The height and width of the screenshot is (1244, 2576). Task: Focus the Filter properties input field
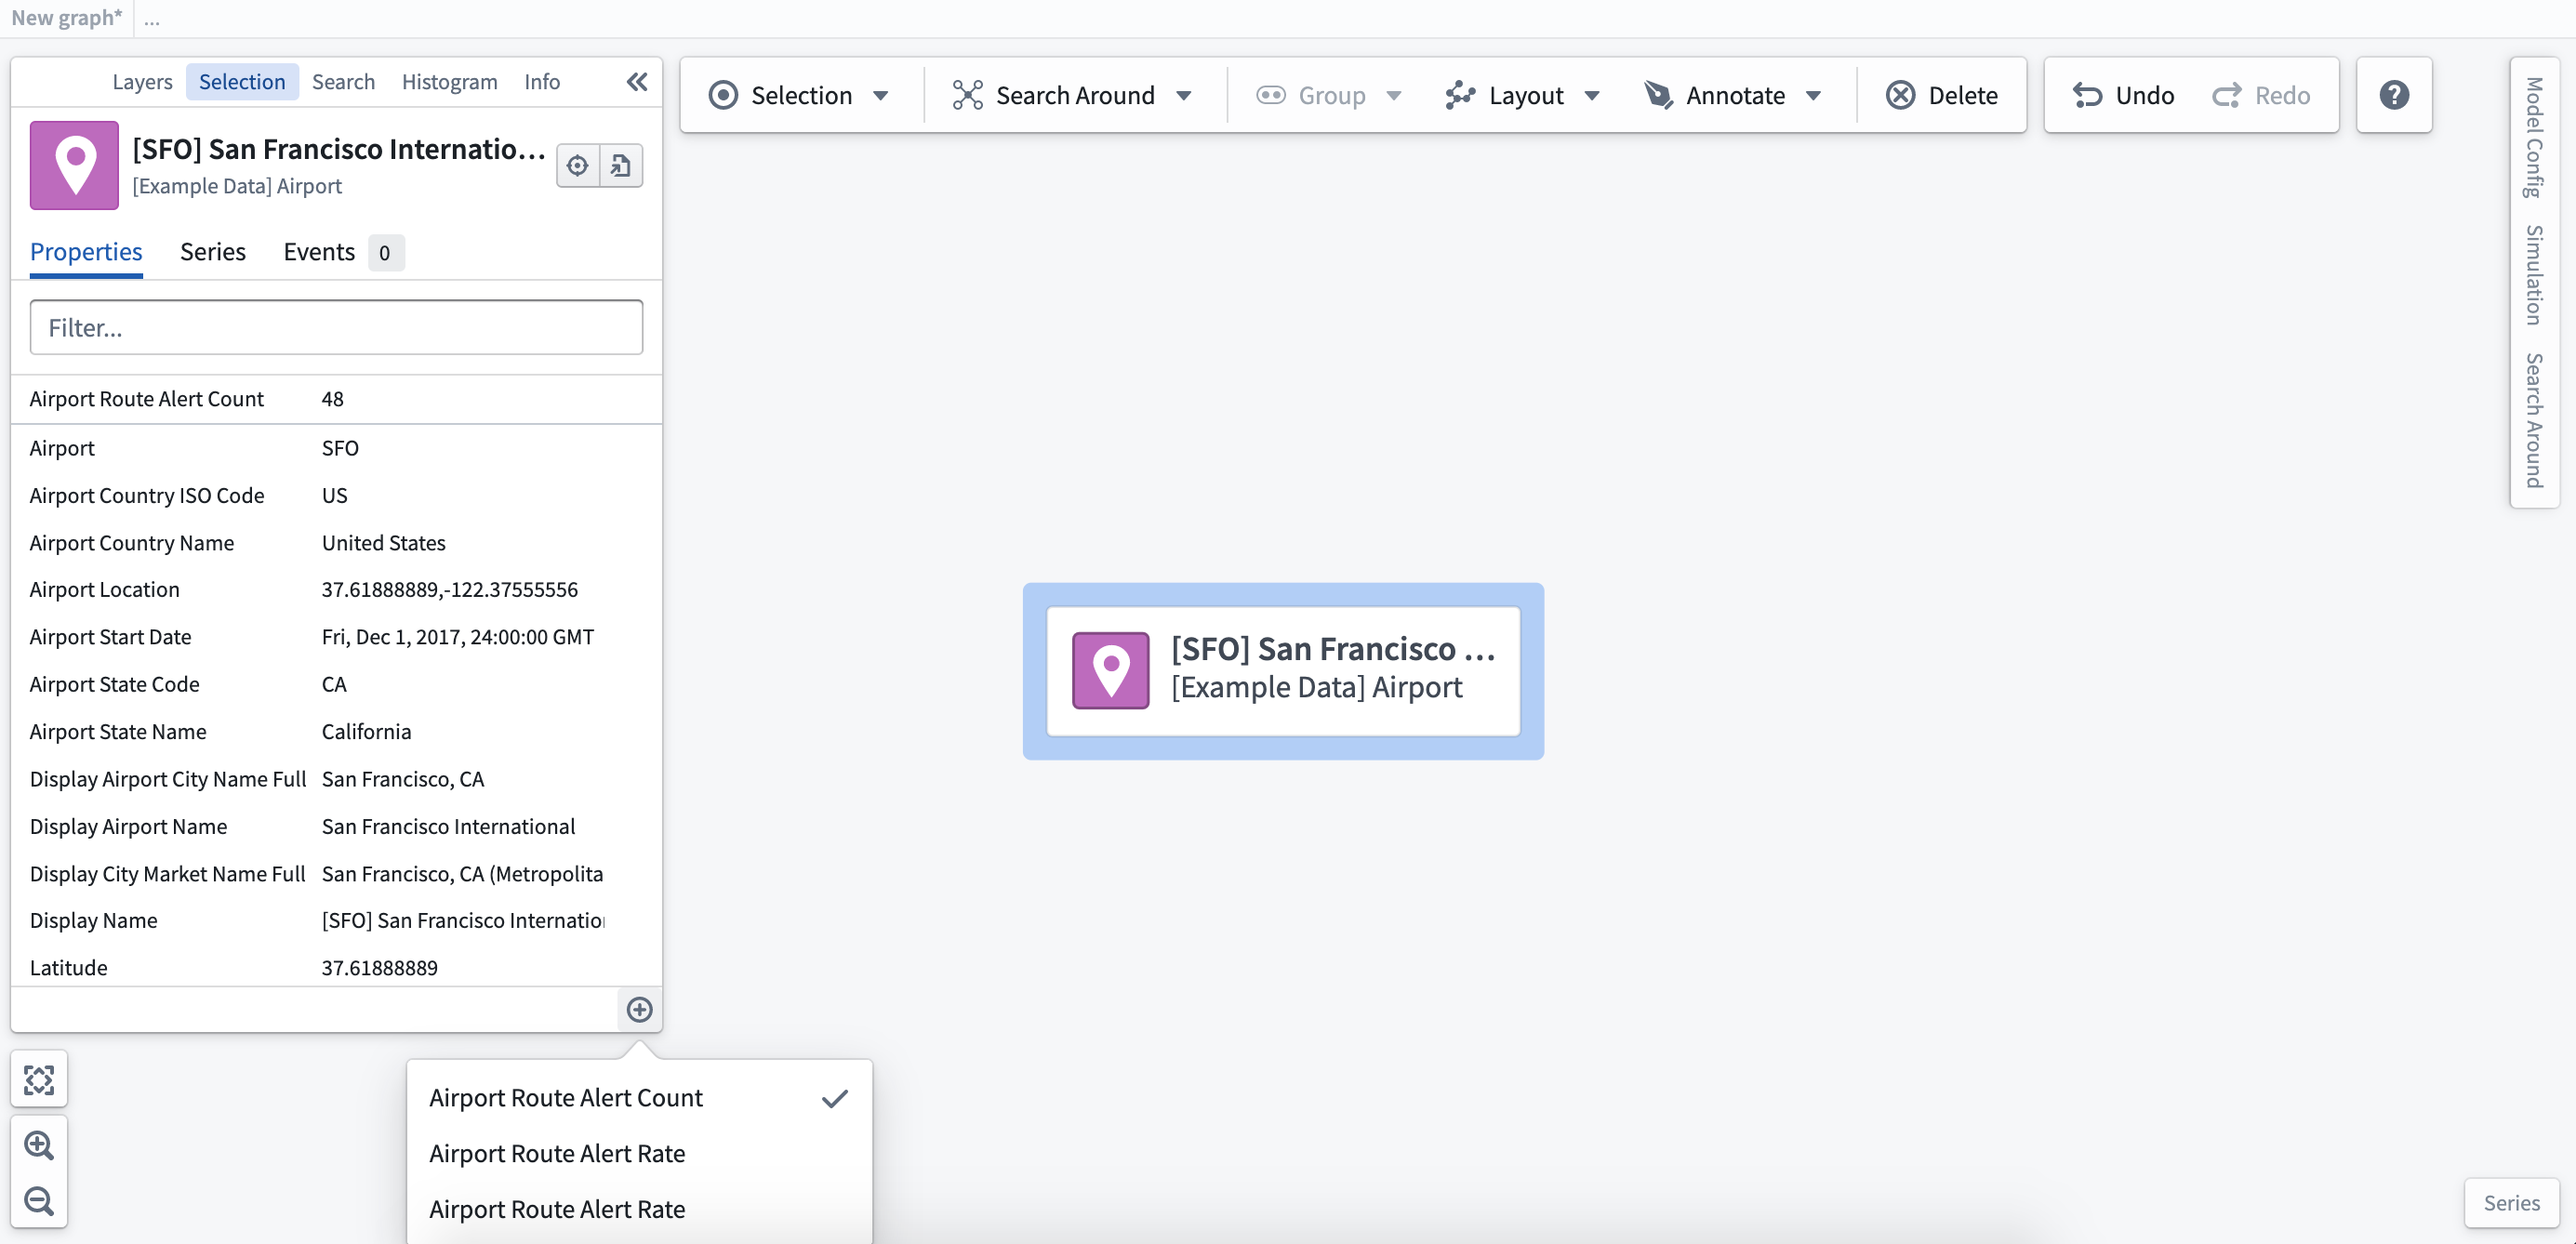pos(336,328)
